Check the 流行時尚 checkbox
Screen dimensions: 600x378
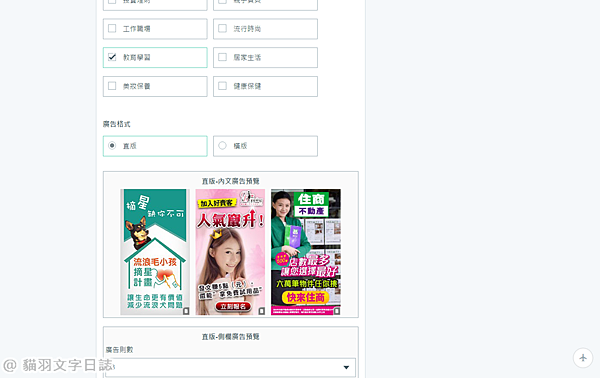tap(222, 28)
